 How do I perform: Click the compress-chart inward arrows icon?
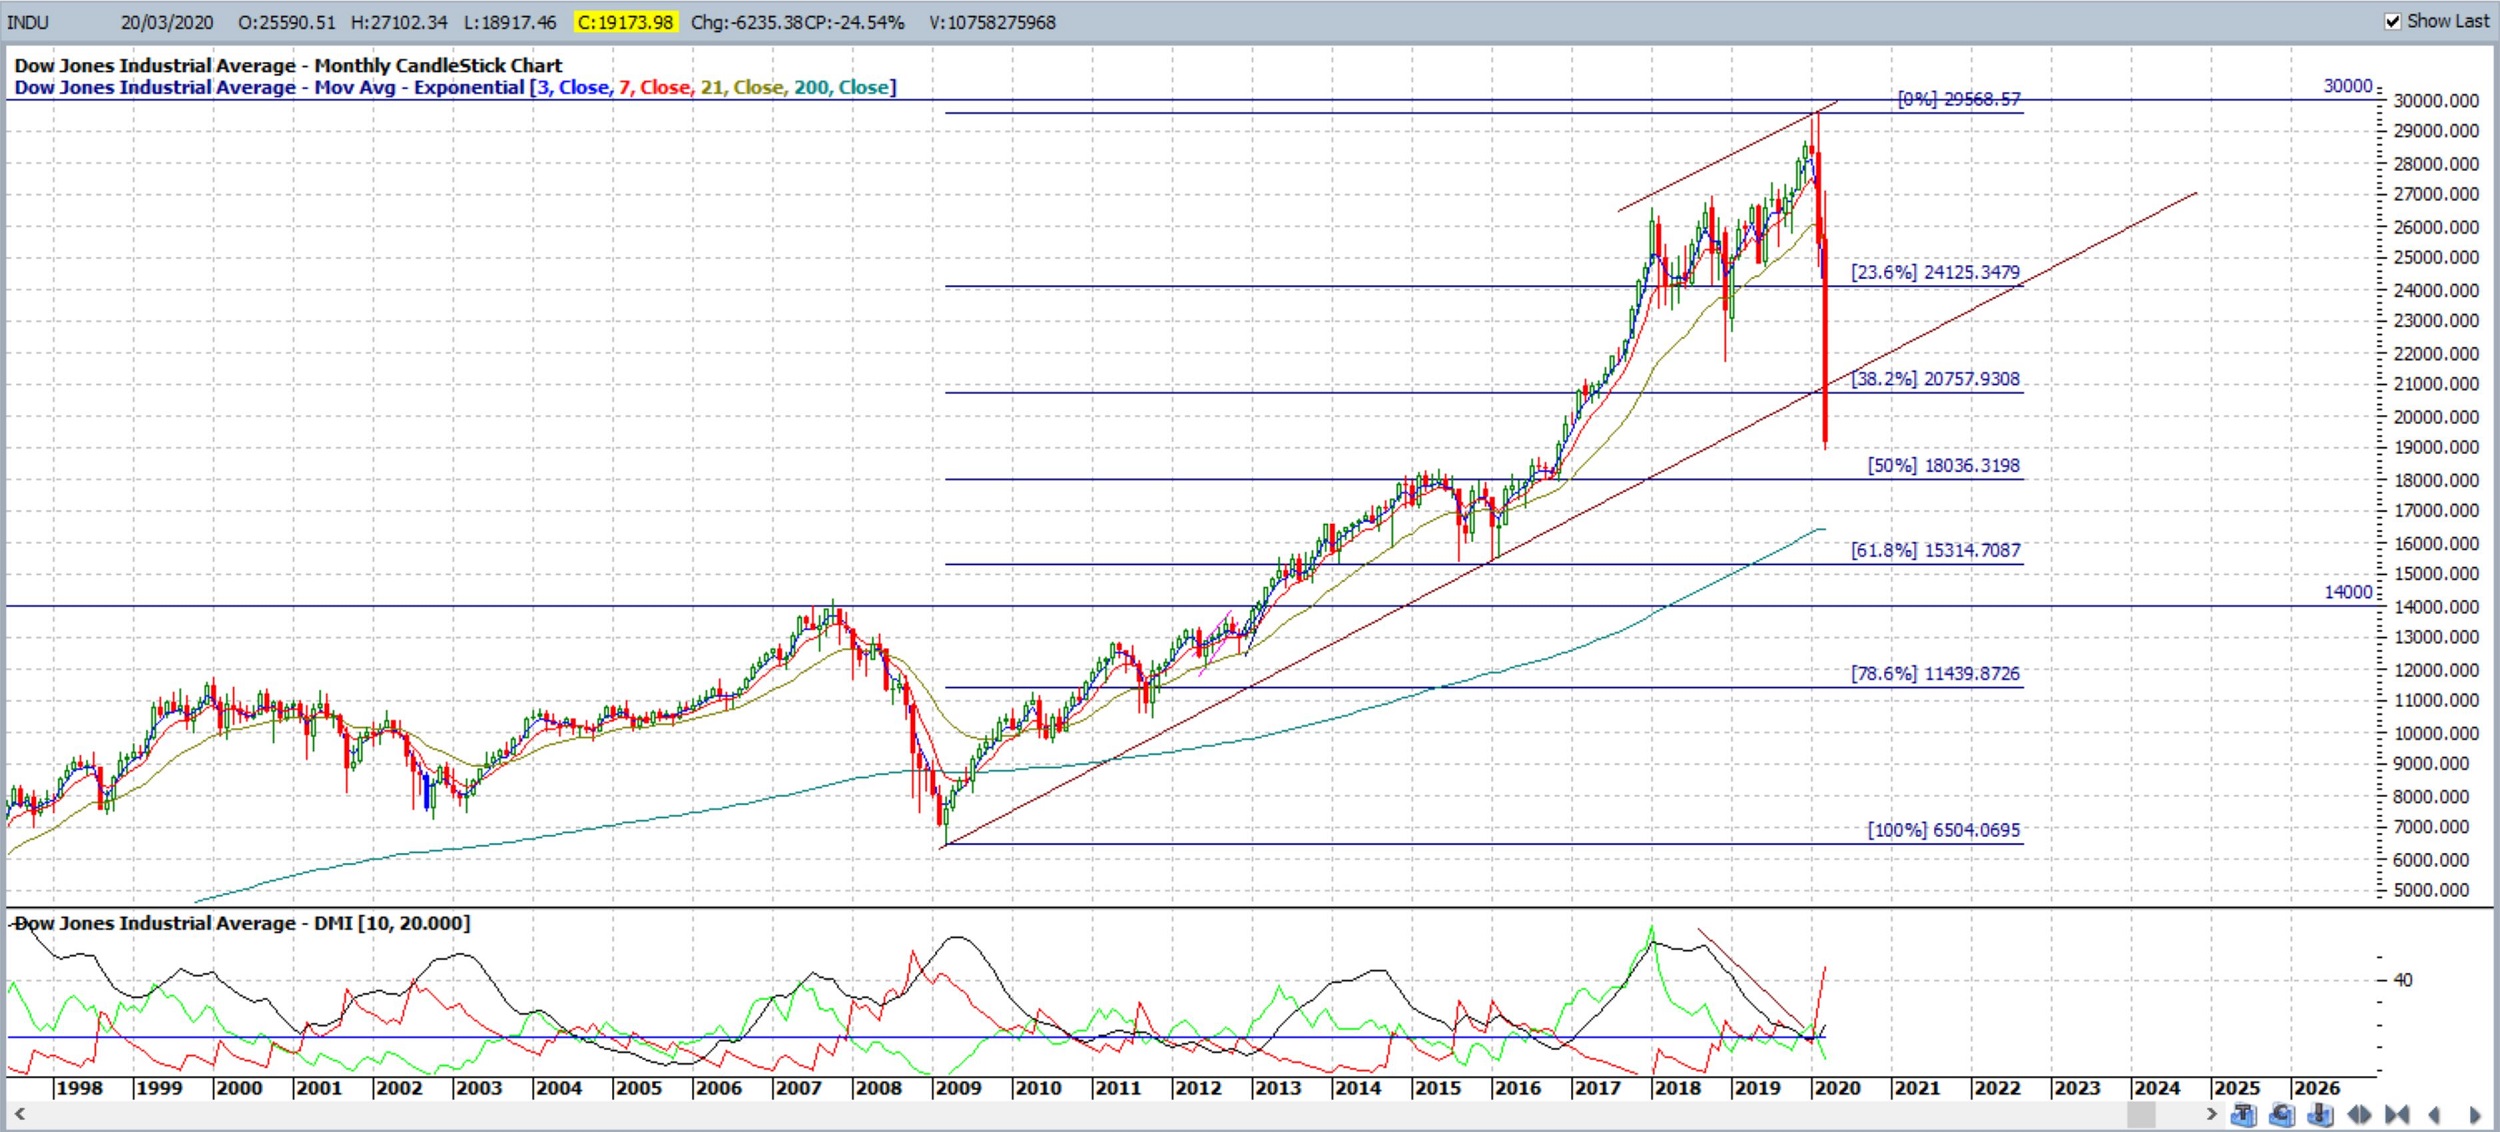[2397, 1114]
